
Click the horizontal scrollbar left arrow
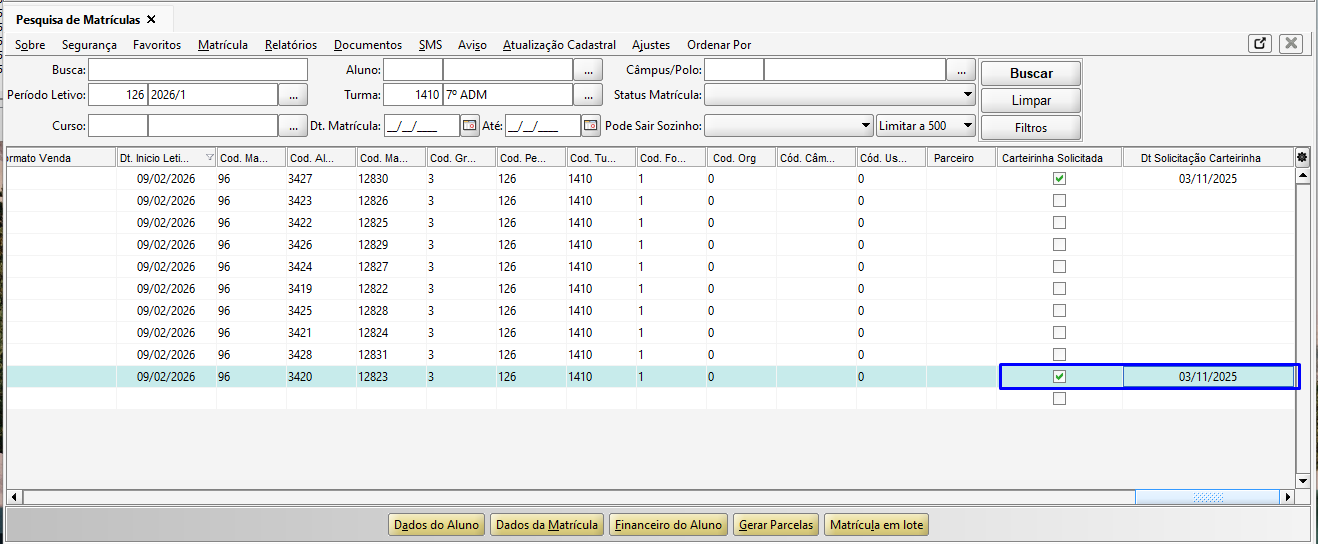point(14,496)
